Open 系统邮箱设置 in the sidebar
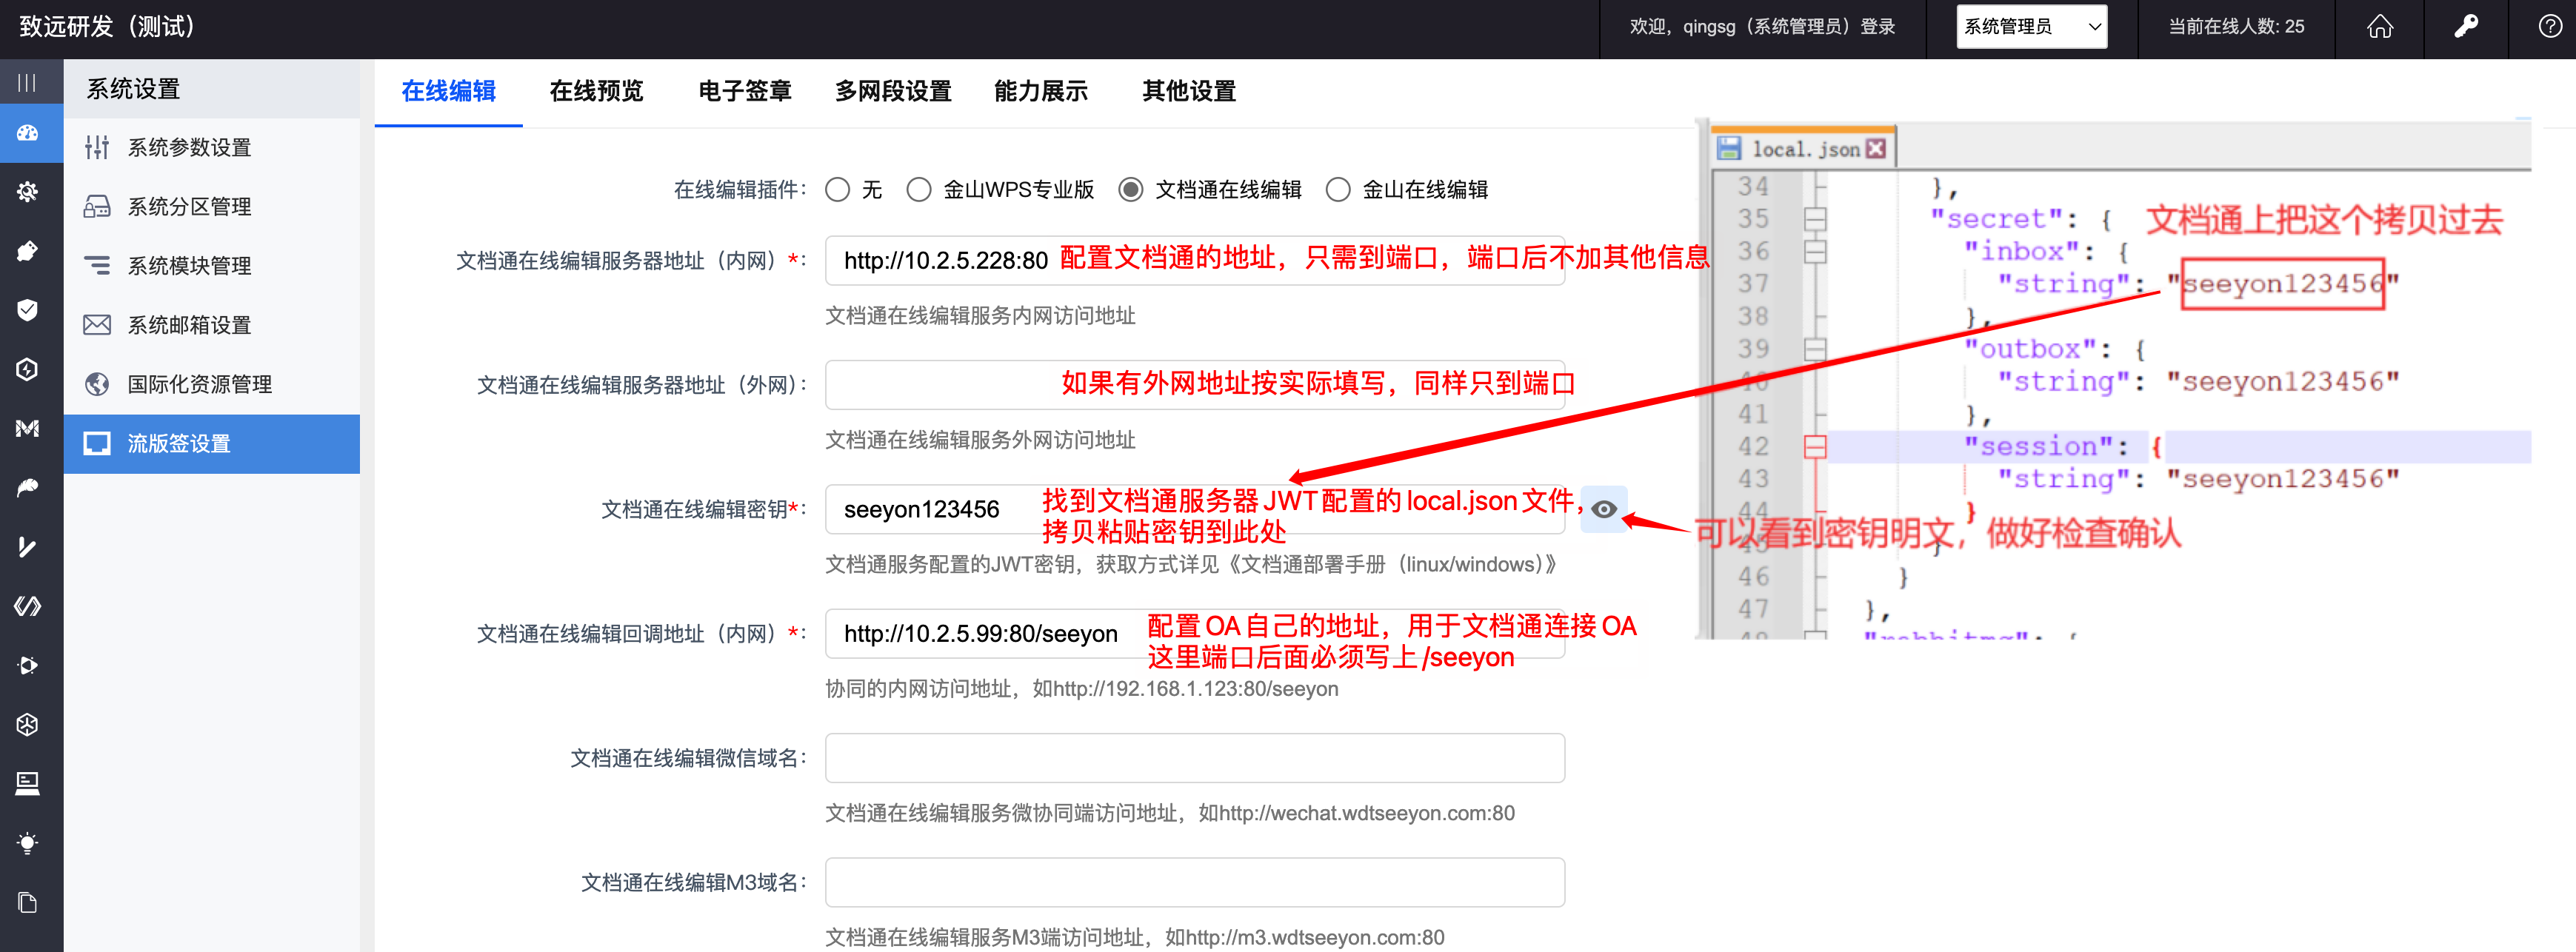Viewport: 2576px width, 952px height. tap(189, 325)
